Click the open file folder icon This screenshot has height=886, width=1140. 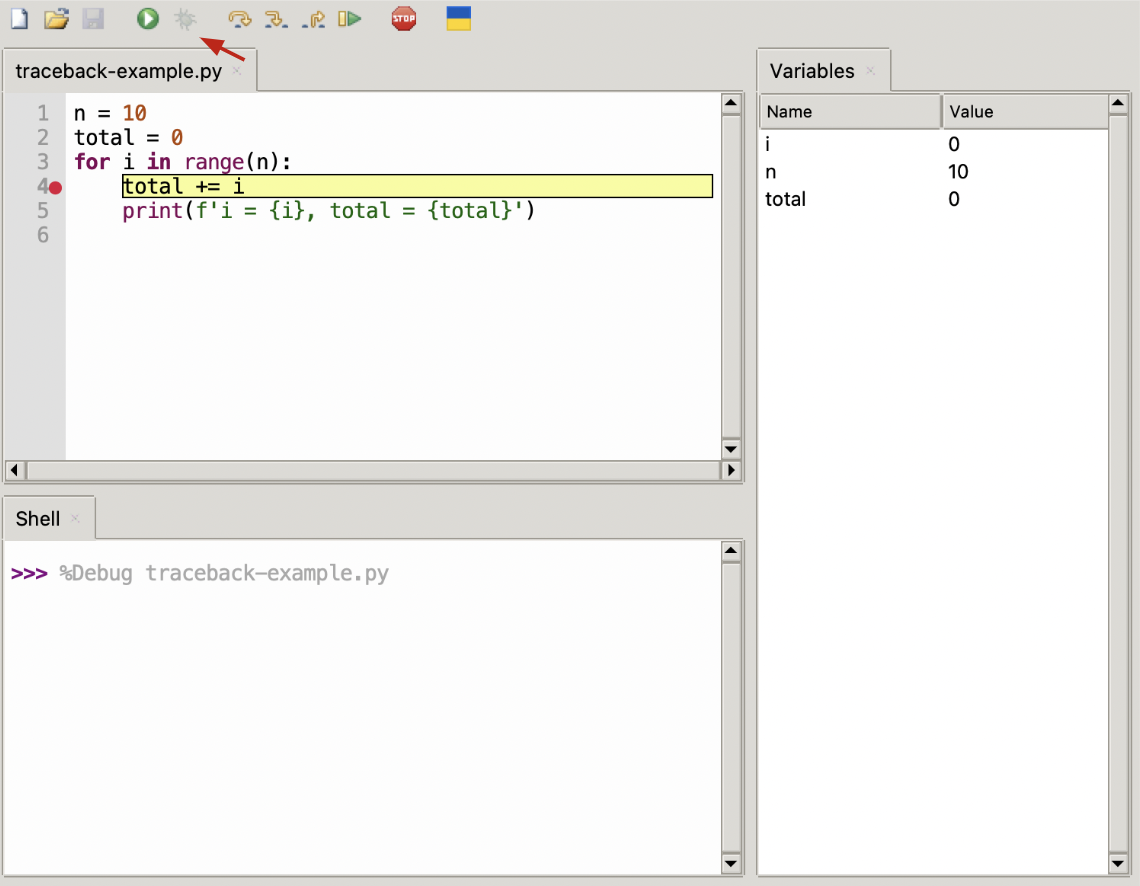point(56,18)
